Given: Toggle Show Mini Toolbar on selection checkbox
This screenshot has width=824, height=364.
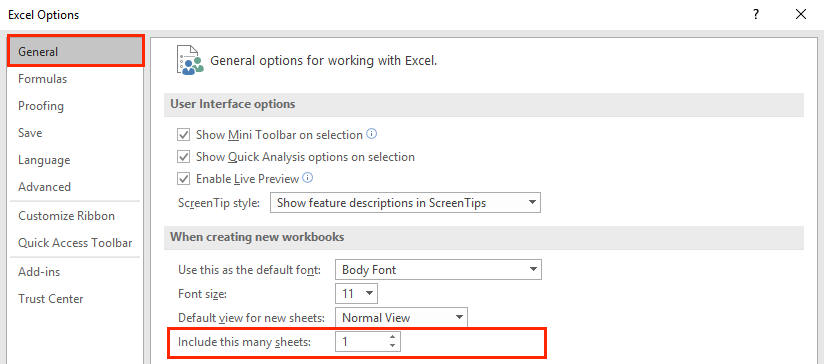Looking at the screenshot, I should (183, 135).
